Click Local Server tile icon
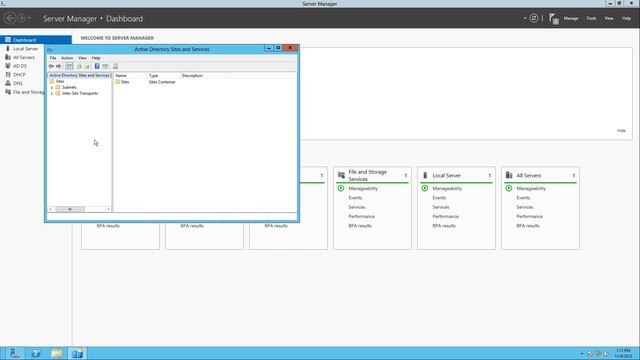640x360 pixels. [x=425, y=176]
